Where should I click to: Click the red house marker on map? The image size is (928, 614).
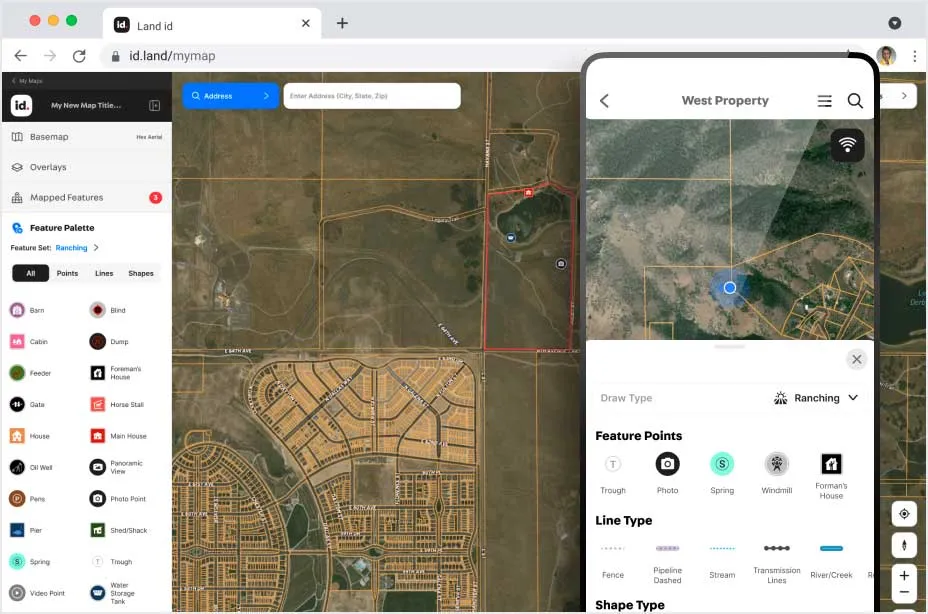coord(528,192)
